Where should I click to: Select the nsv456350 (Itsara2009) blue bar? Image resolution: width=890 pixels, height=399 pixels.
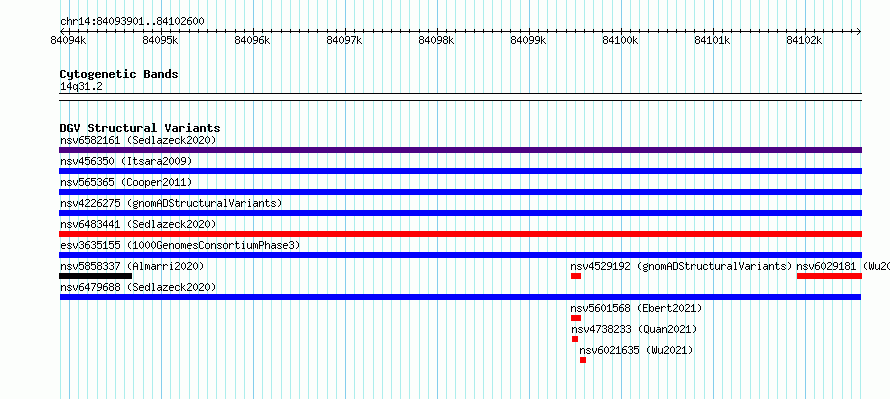(x=460, y=171)
